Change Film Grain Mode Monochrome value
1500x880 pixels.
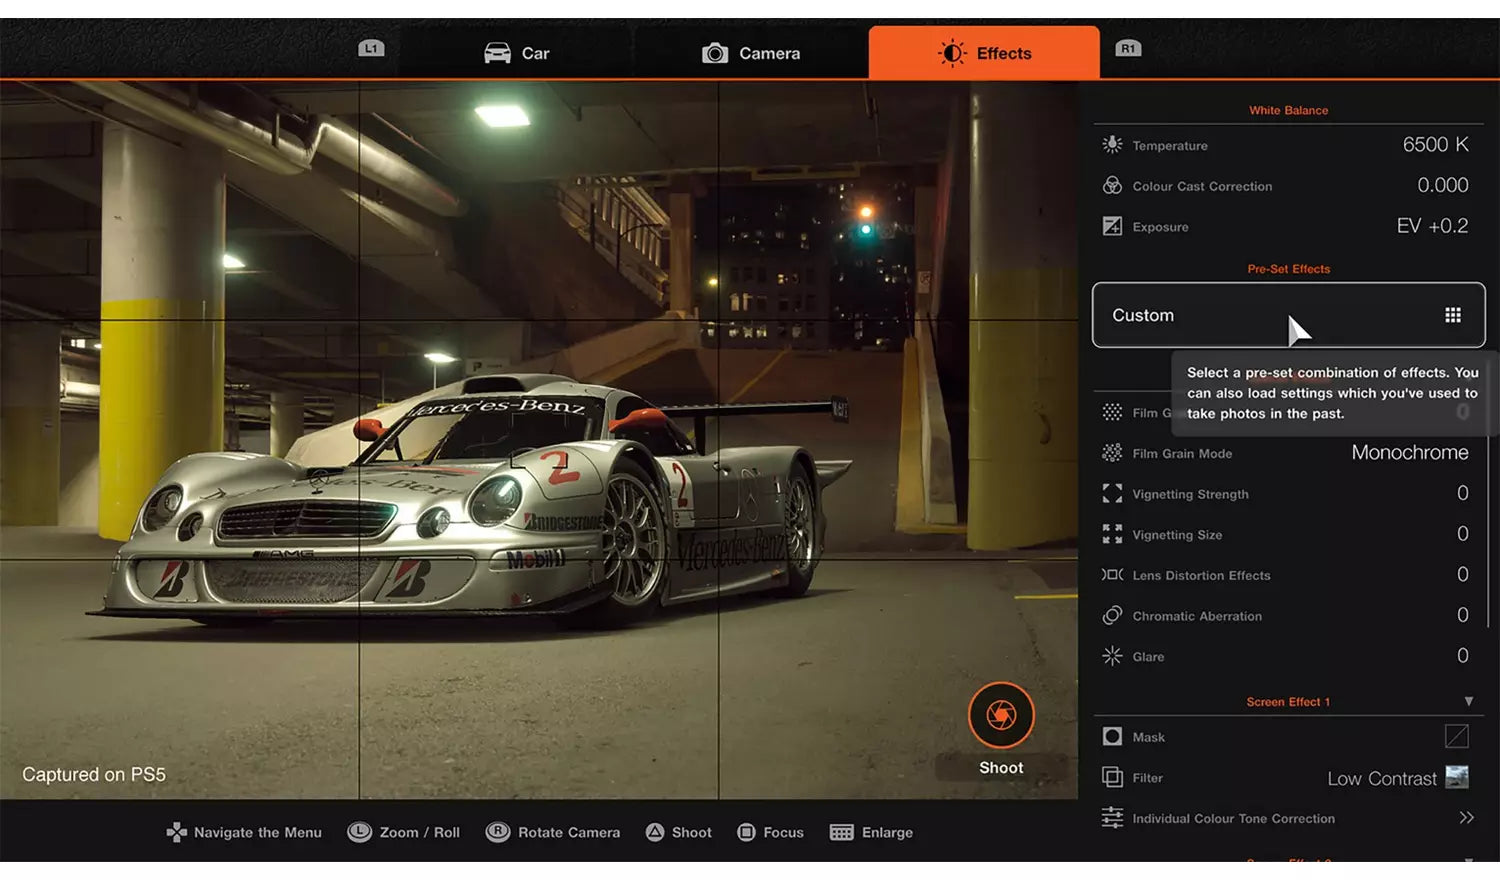pos(1410,453)
